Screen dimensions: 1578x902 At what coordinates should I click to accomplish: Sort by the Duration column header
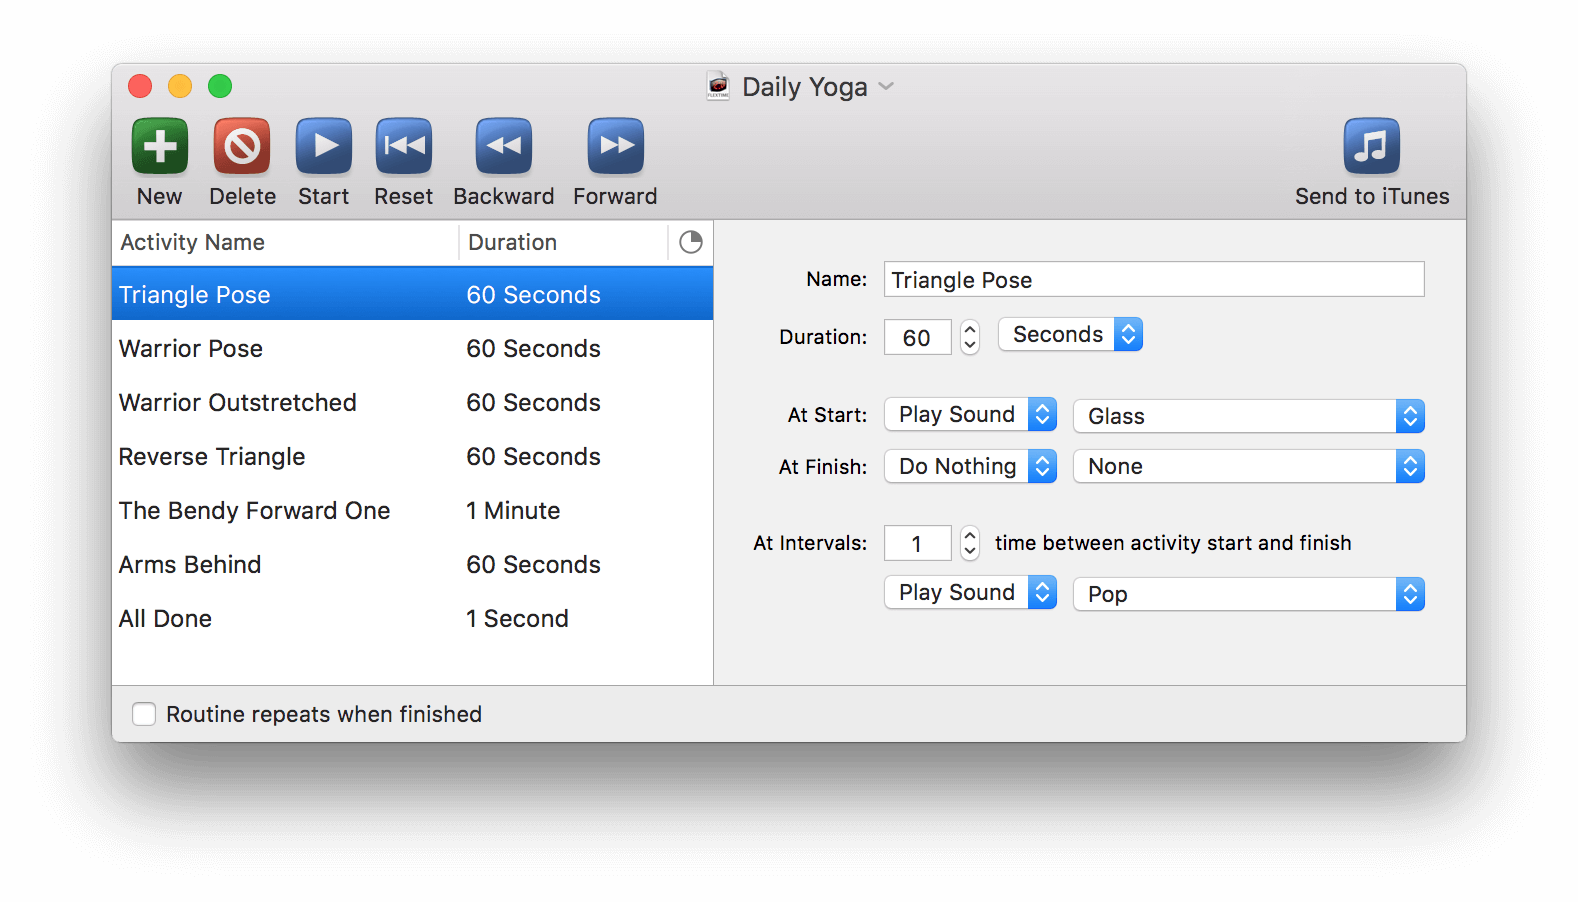coord(563,242)
